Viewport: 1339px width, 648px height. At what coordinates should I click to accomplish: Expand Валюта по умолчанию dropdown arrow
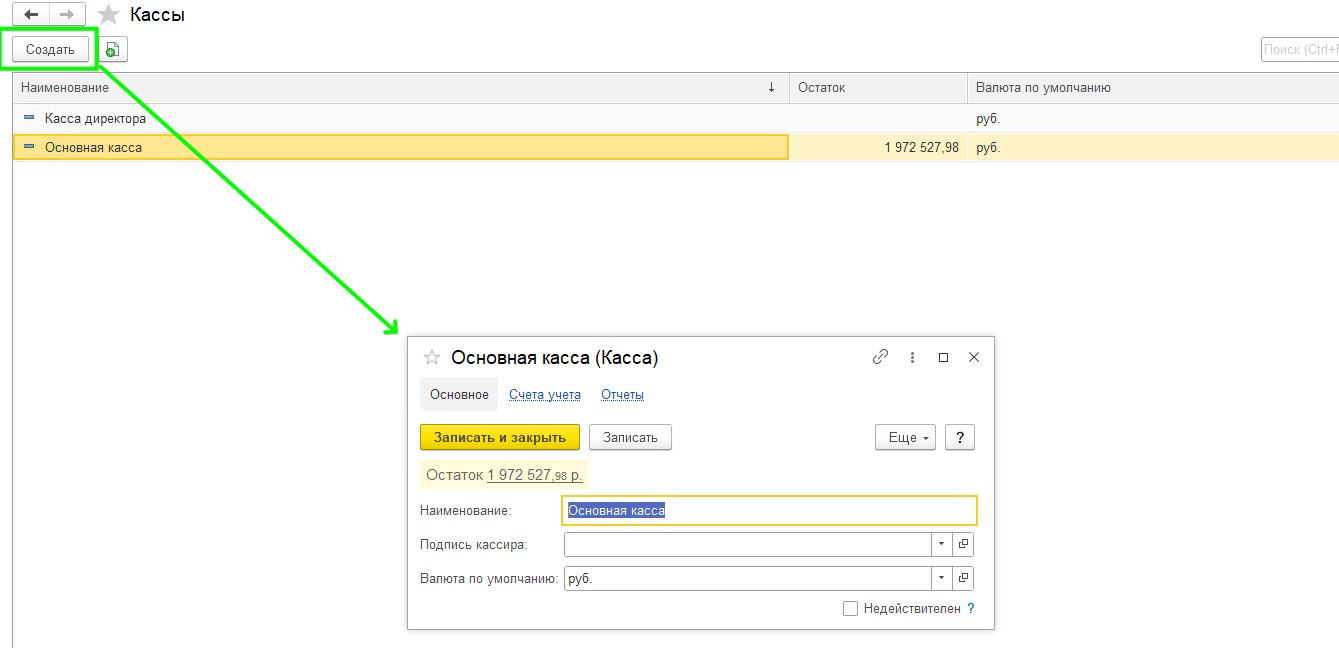click(x=942, y=578)
